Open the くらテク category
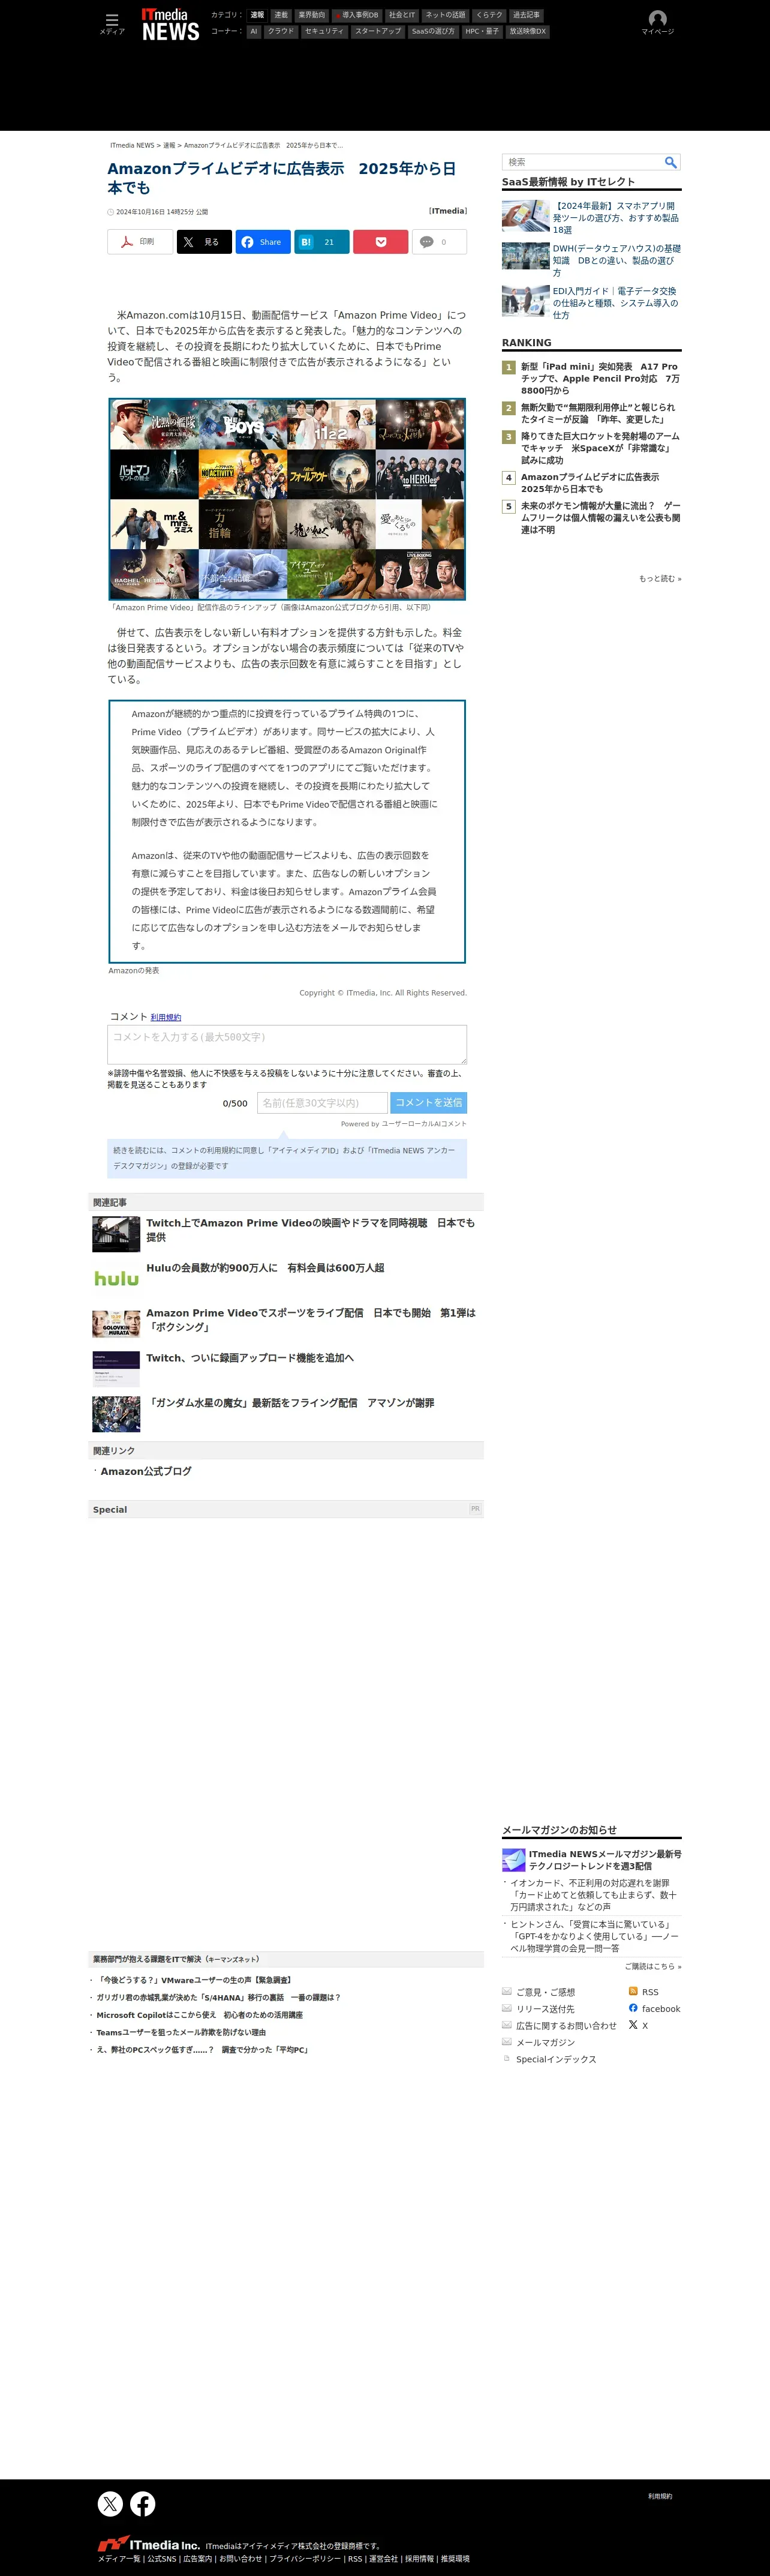The height and width of the screenshot is (2576, 770). pyautogui.click(x=489, y=15)
